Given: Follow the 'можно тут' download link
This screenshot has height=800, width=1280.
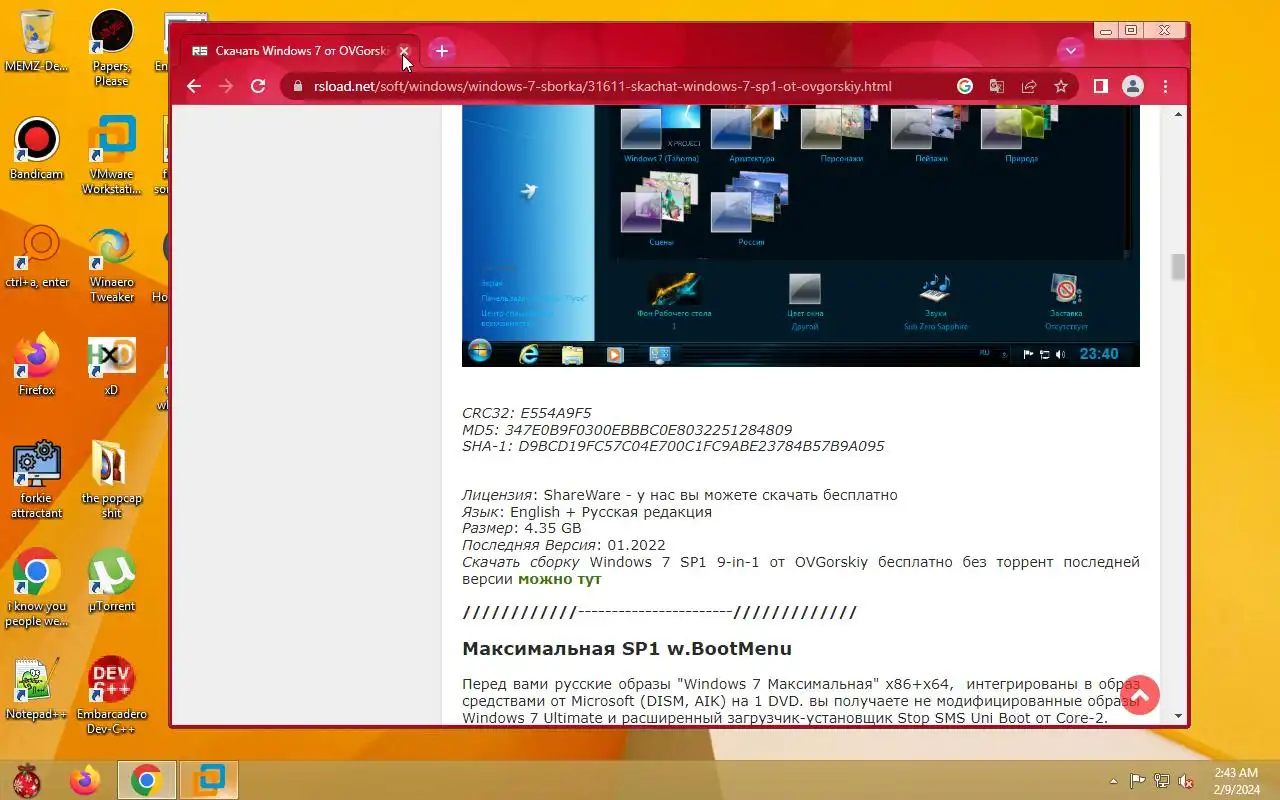Looking at the screenshot, I should coord(559,579).
